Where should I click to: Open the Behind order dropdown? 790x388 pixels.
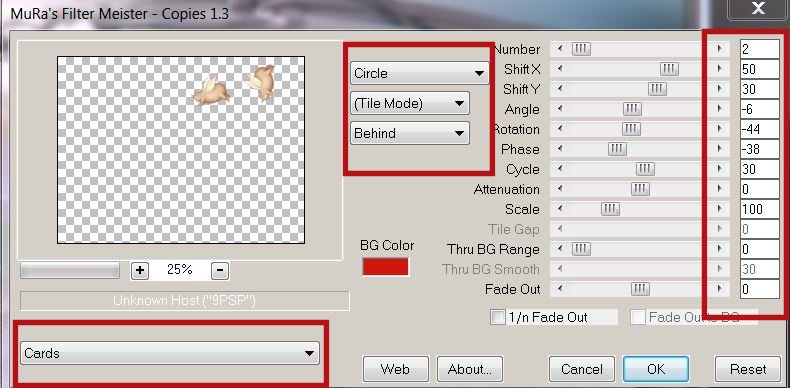click(x=410, y=134)
